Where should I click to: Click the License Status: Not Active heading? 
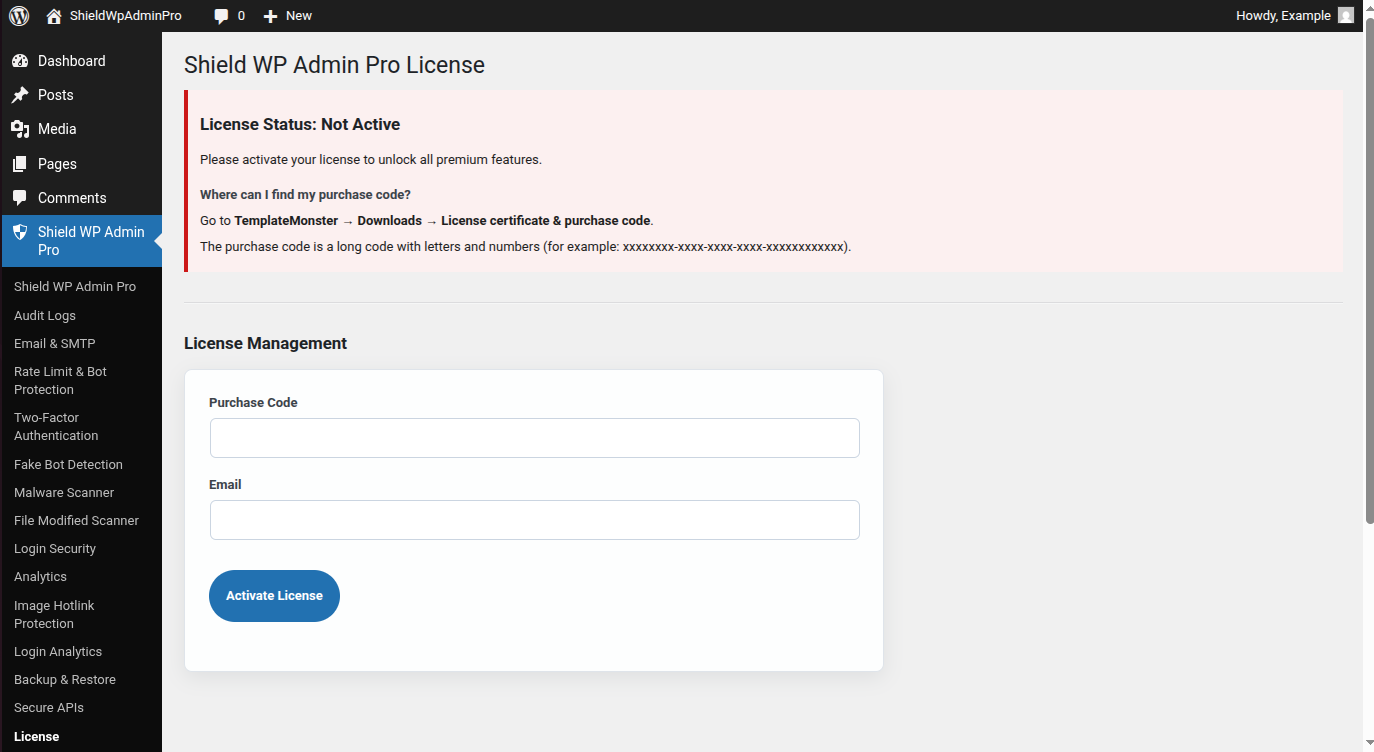tap(300, 125)
